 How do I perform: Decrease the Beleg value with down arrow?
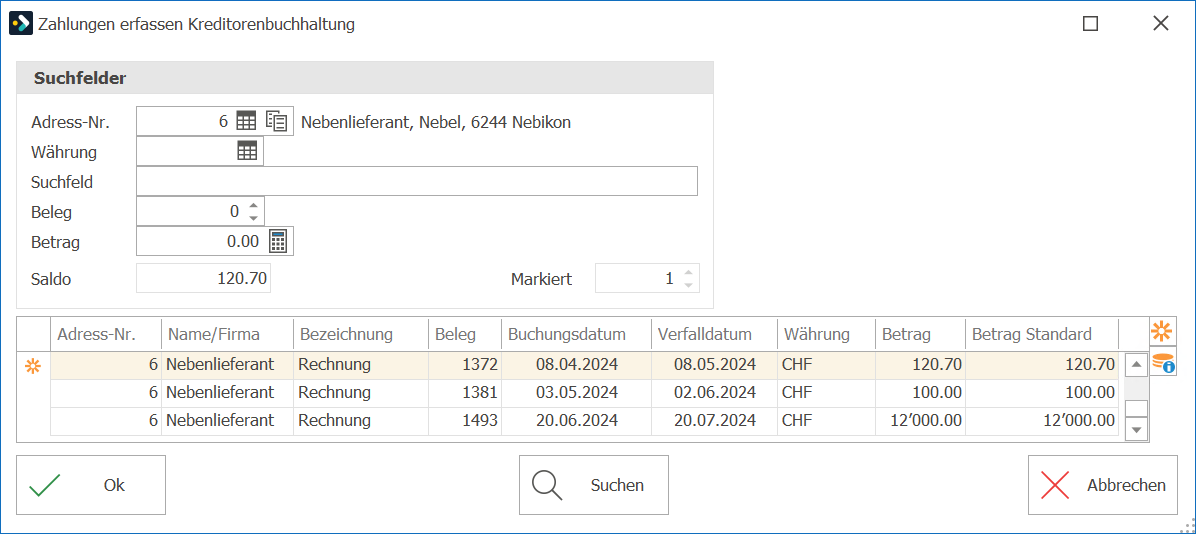coord(254,218)
